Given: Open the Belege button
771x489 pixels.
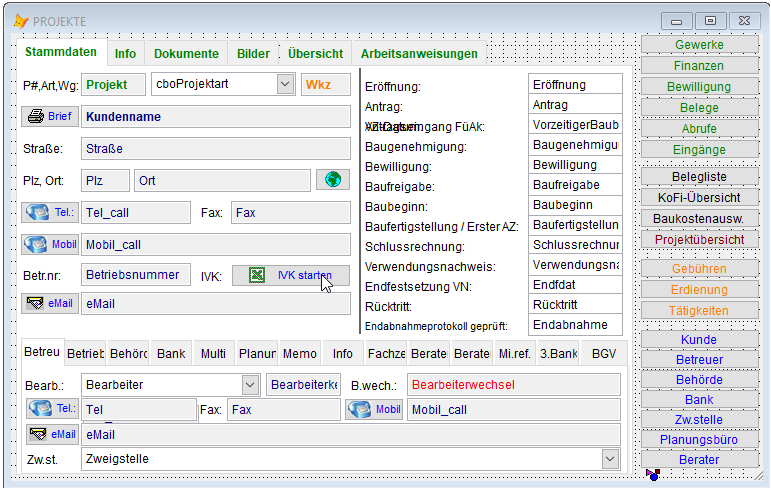Looking at the screenshot, I should tap(699, 108).
